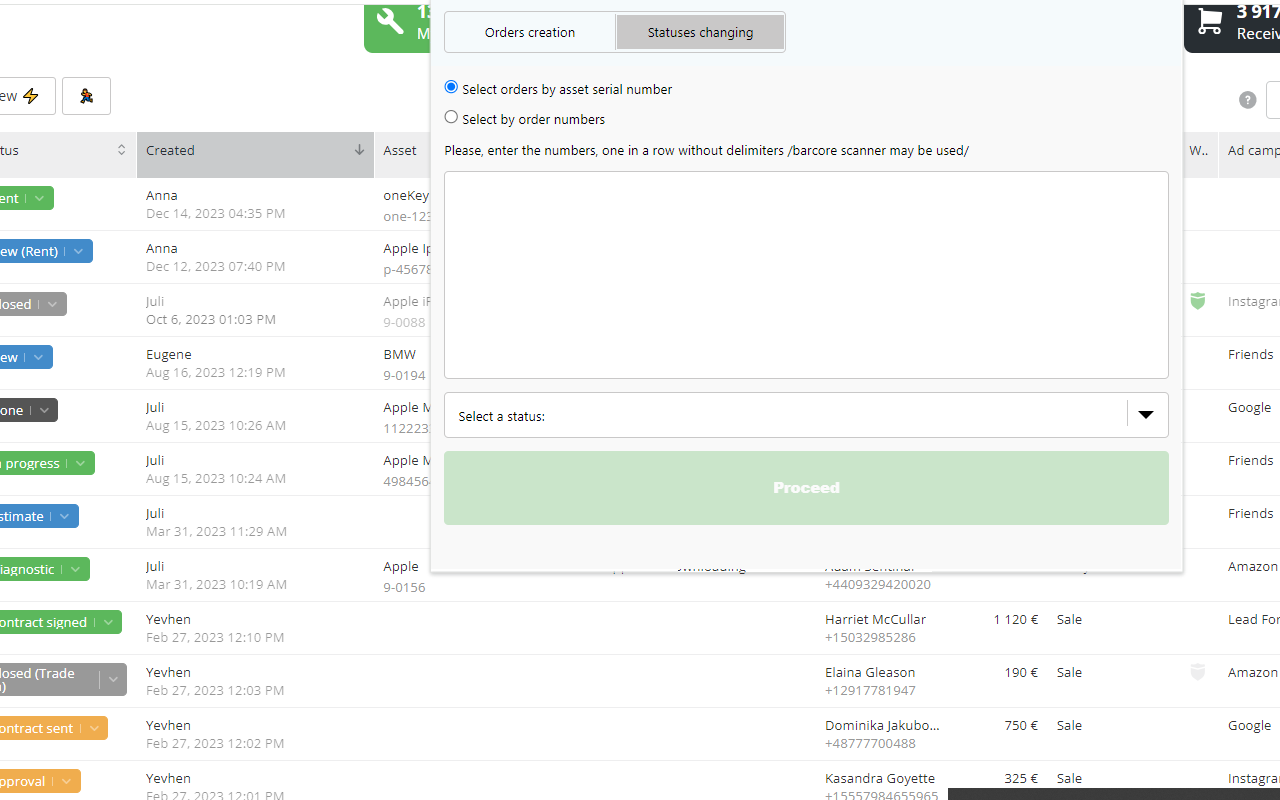Click the In progress status badge
Viewport: 1280px width, 800px height.
point(47,463)
